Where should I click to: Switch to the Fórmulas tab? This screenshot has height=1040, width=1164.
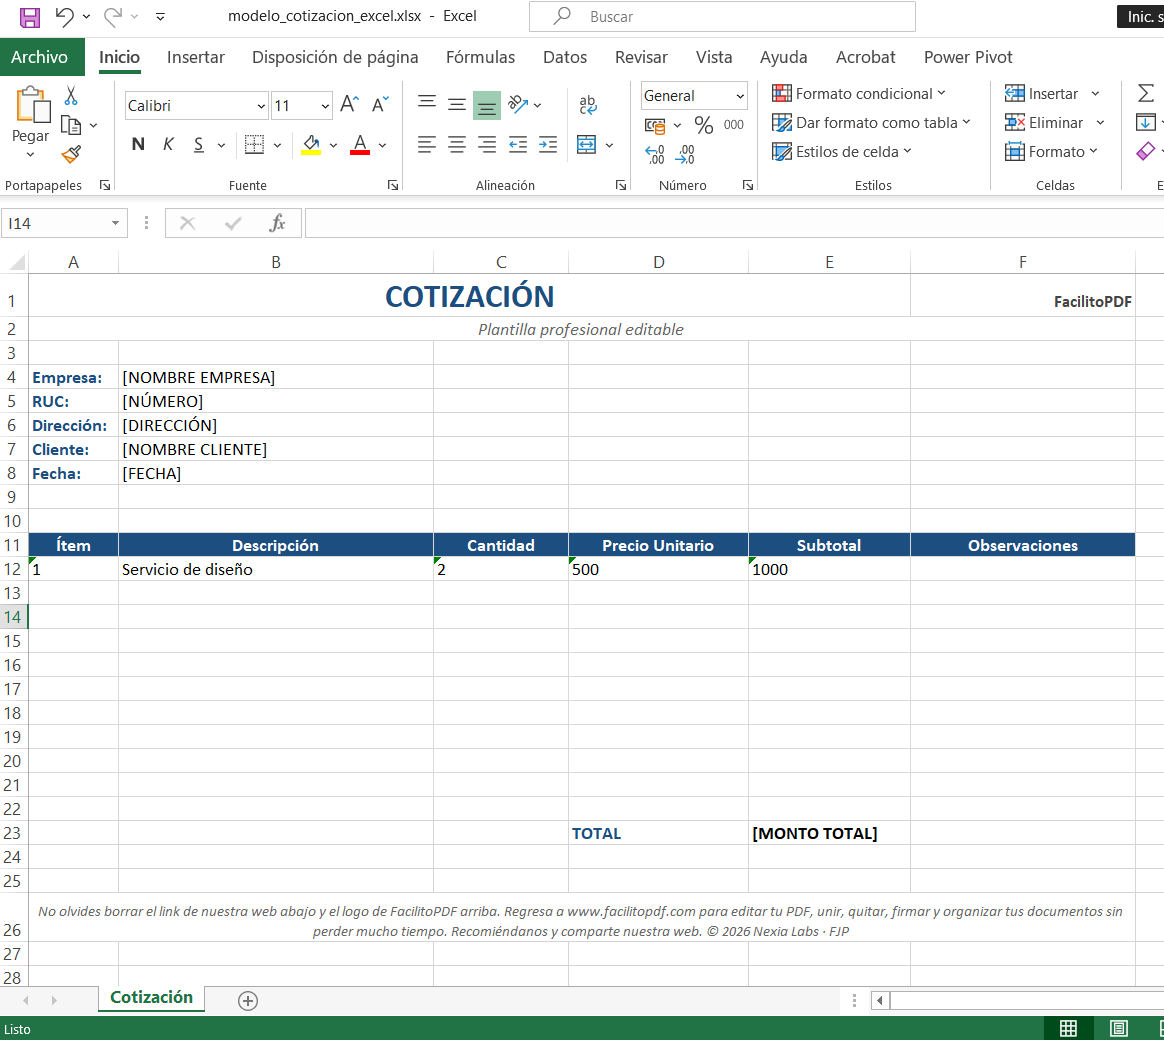(x=480, y=57)
